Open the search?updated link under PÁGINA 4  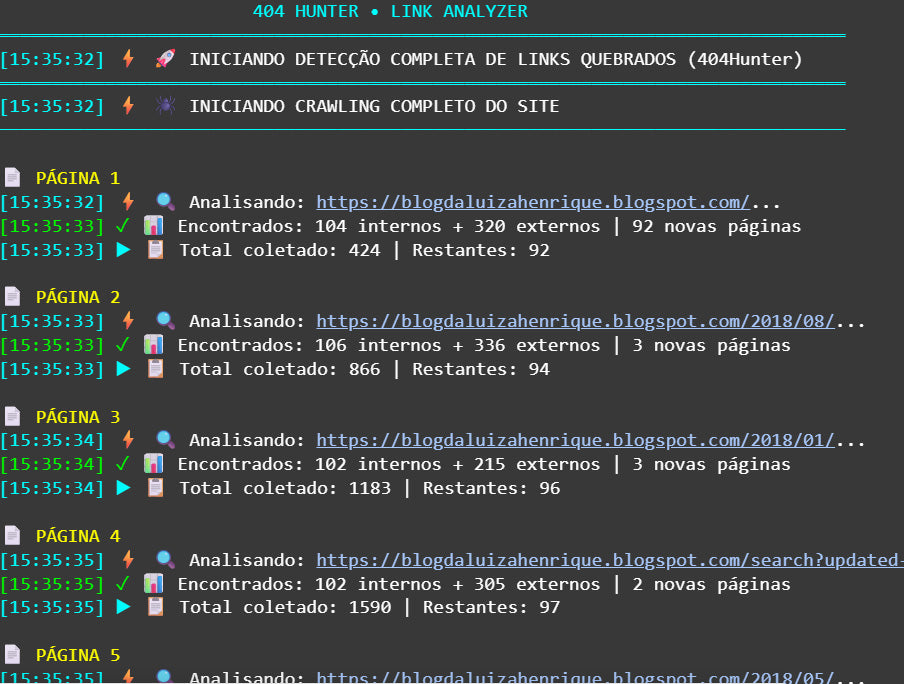(610, 560)
